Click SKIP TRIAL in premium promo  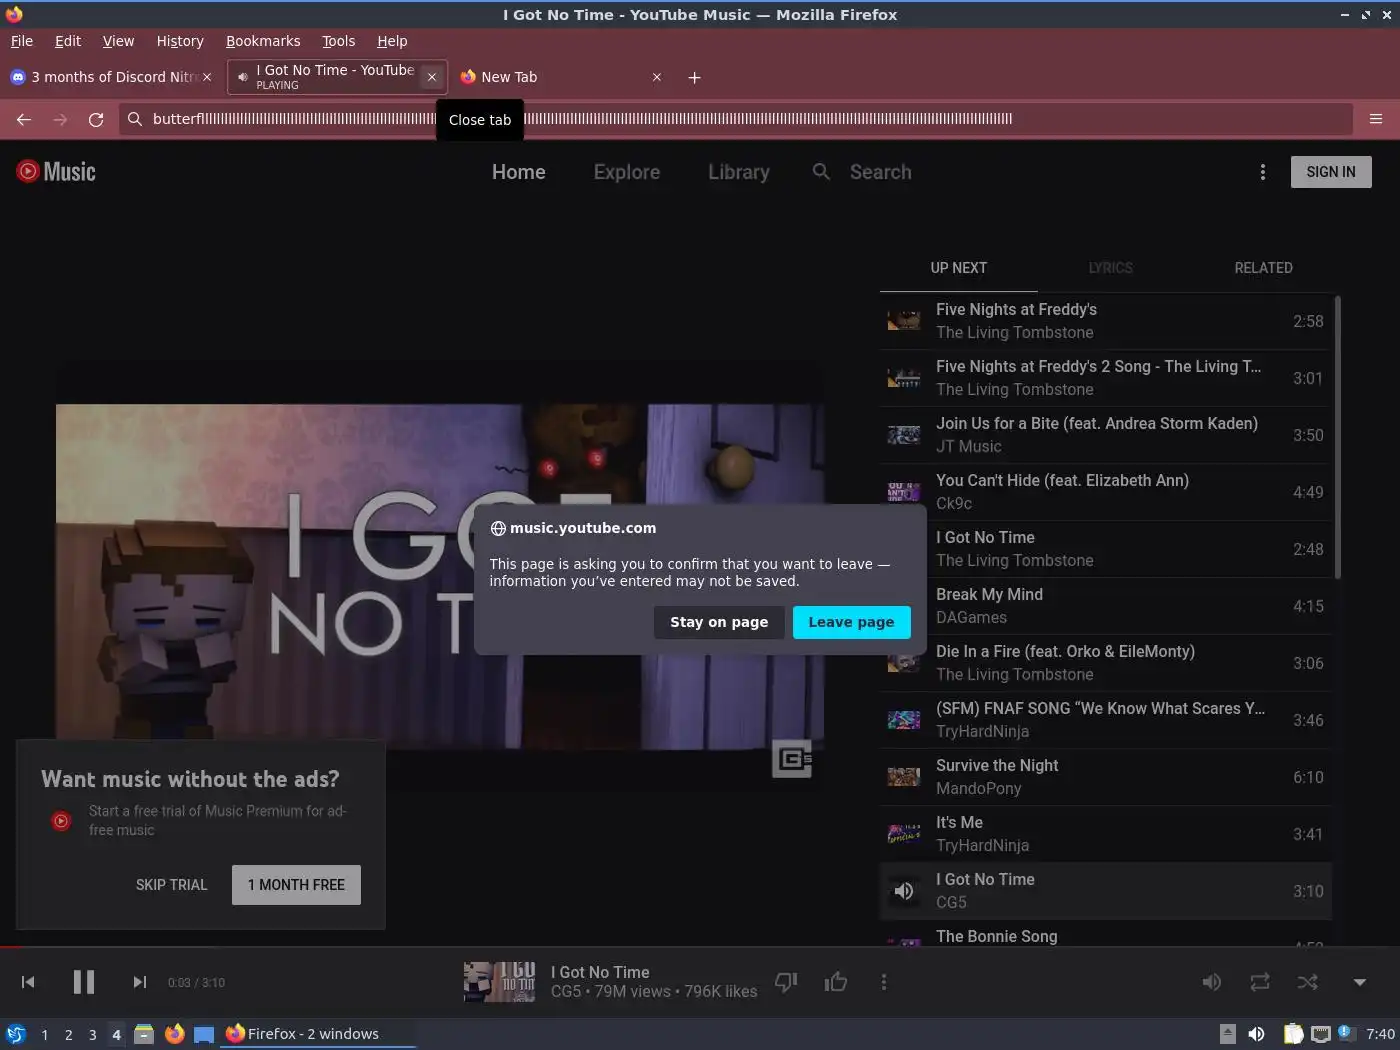pyautogui.click(x=172, y=885)
